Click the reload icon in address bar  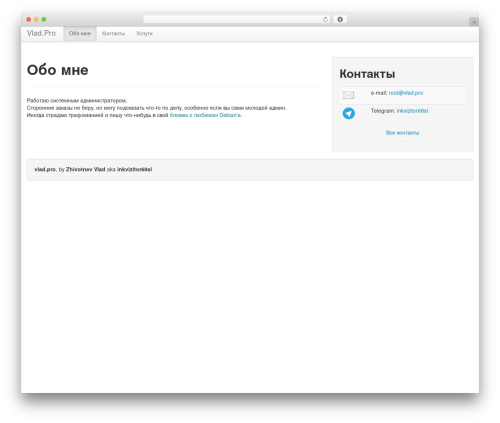(325, 20)
